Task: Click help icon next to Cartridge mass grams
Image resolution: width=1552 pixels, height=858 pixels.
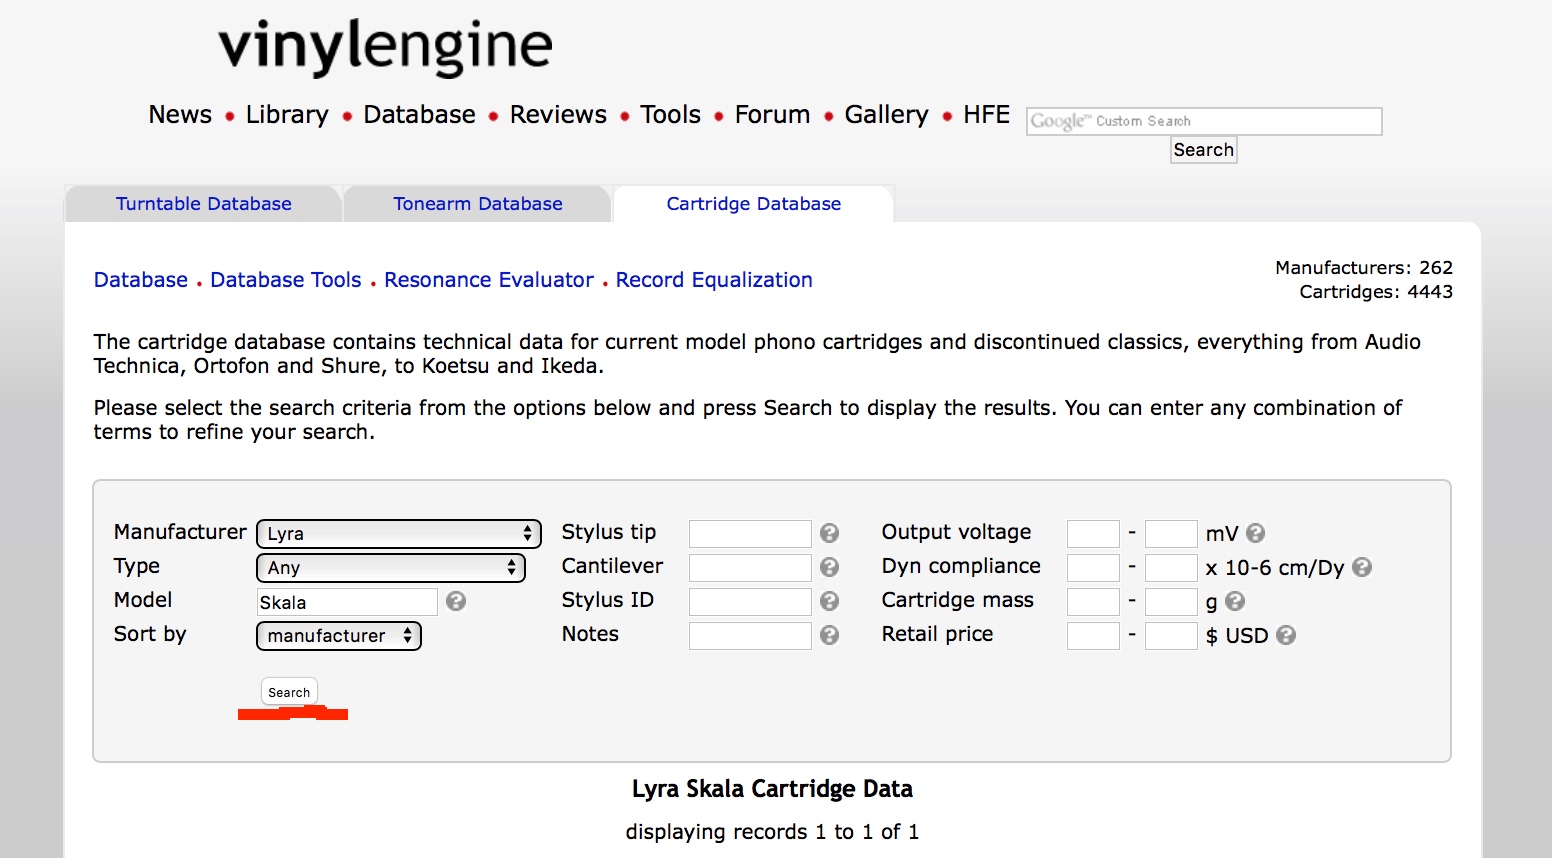Action: coord(1235,601)
